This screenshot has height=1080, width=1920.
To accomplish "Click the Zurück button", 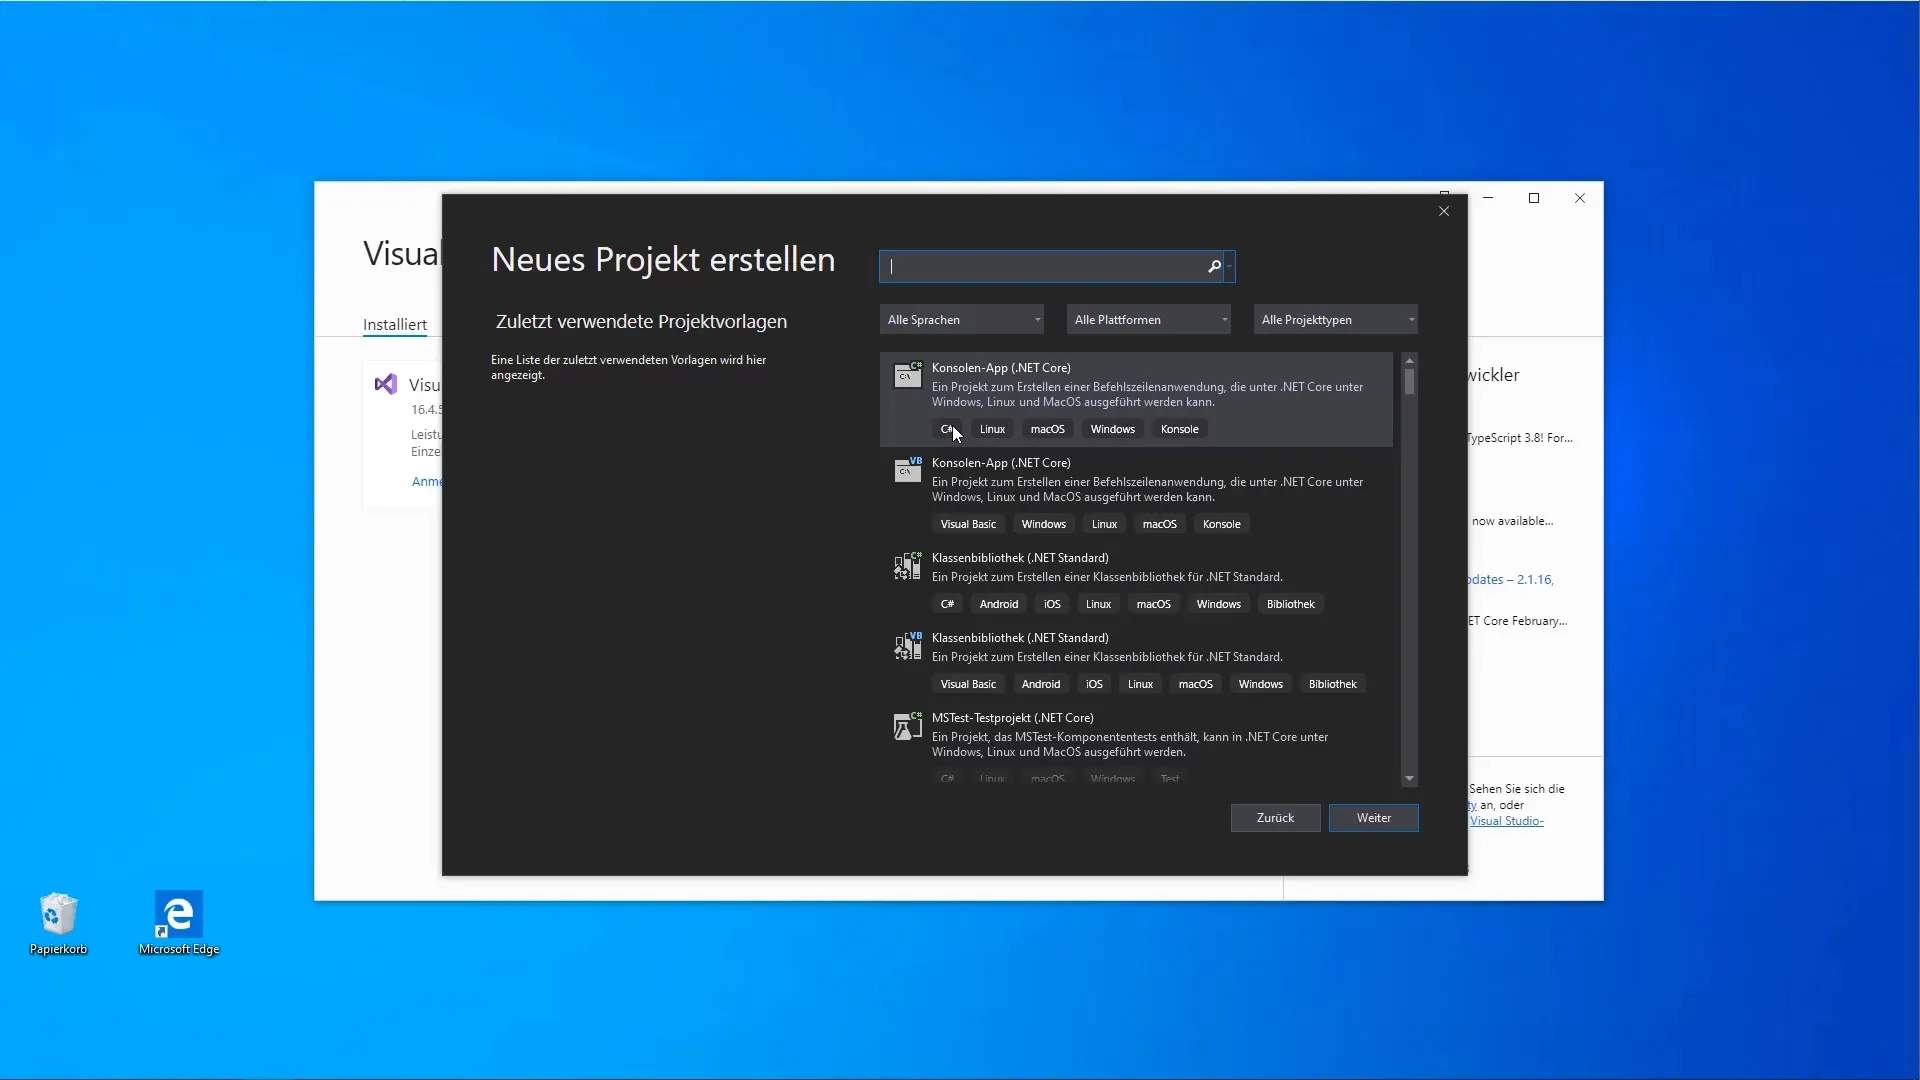I will click(1275, 818).
